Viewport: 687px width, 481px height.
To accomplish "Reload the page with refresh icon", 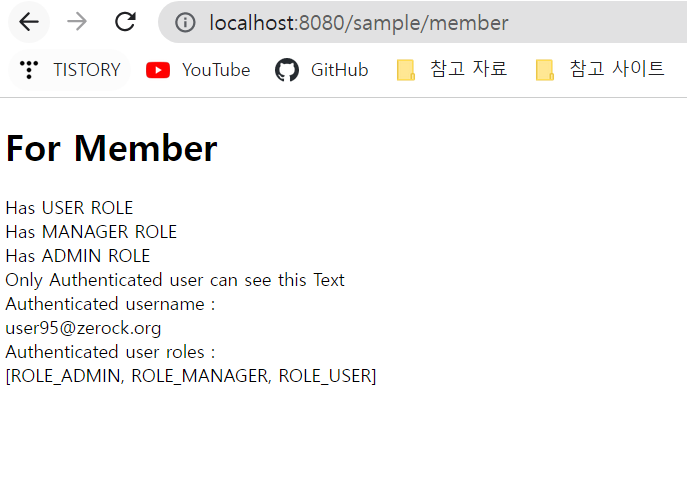I will point(125,22).
